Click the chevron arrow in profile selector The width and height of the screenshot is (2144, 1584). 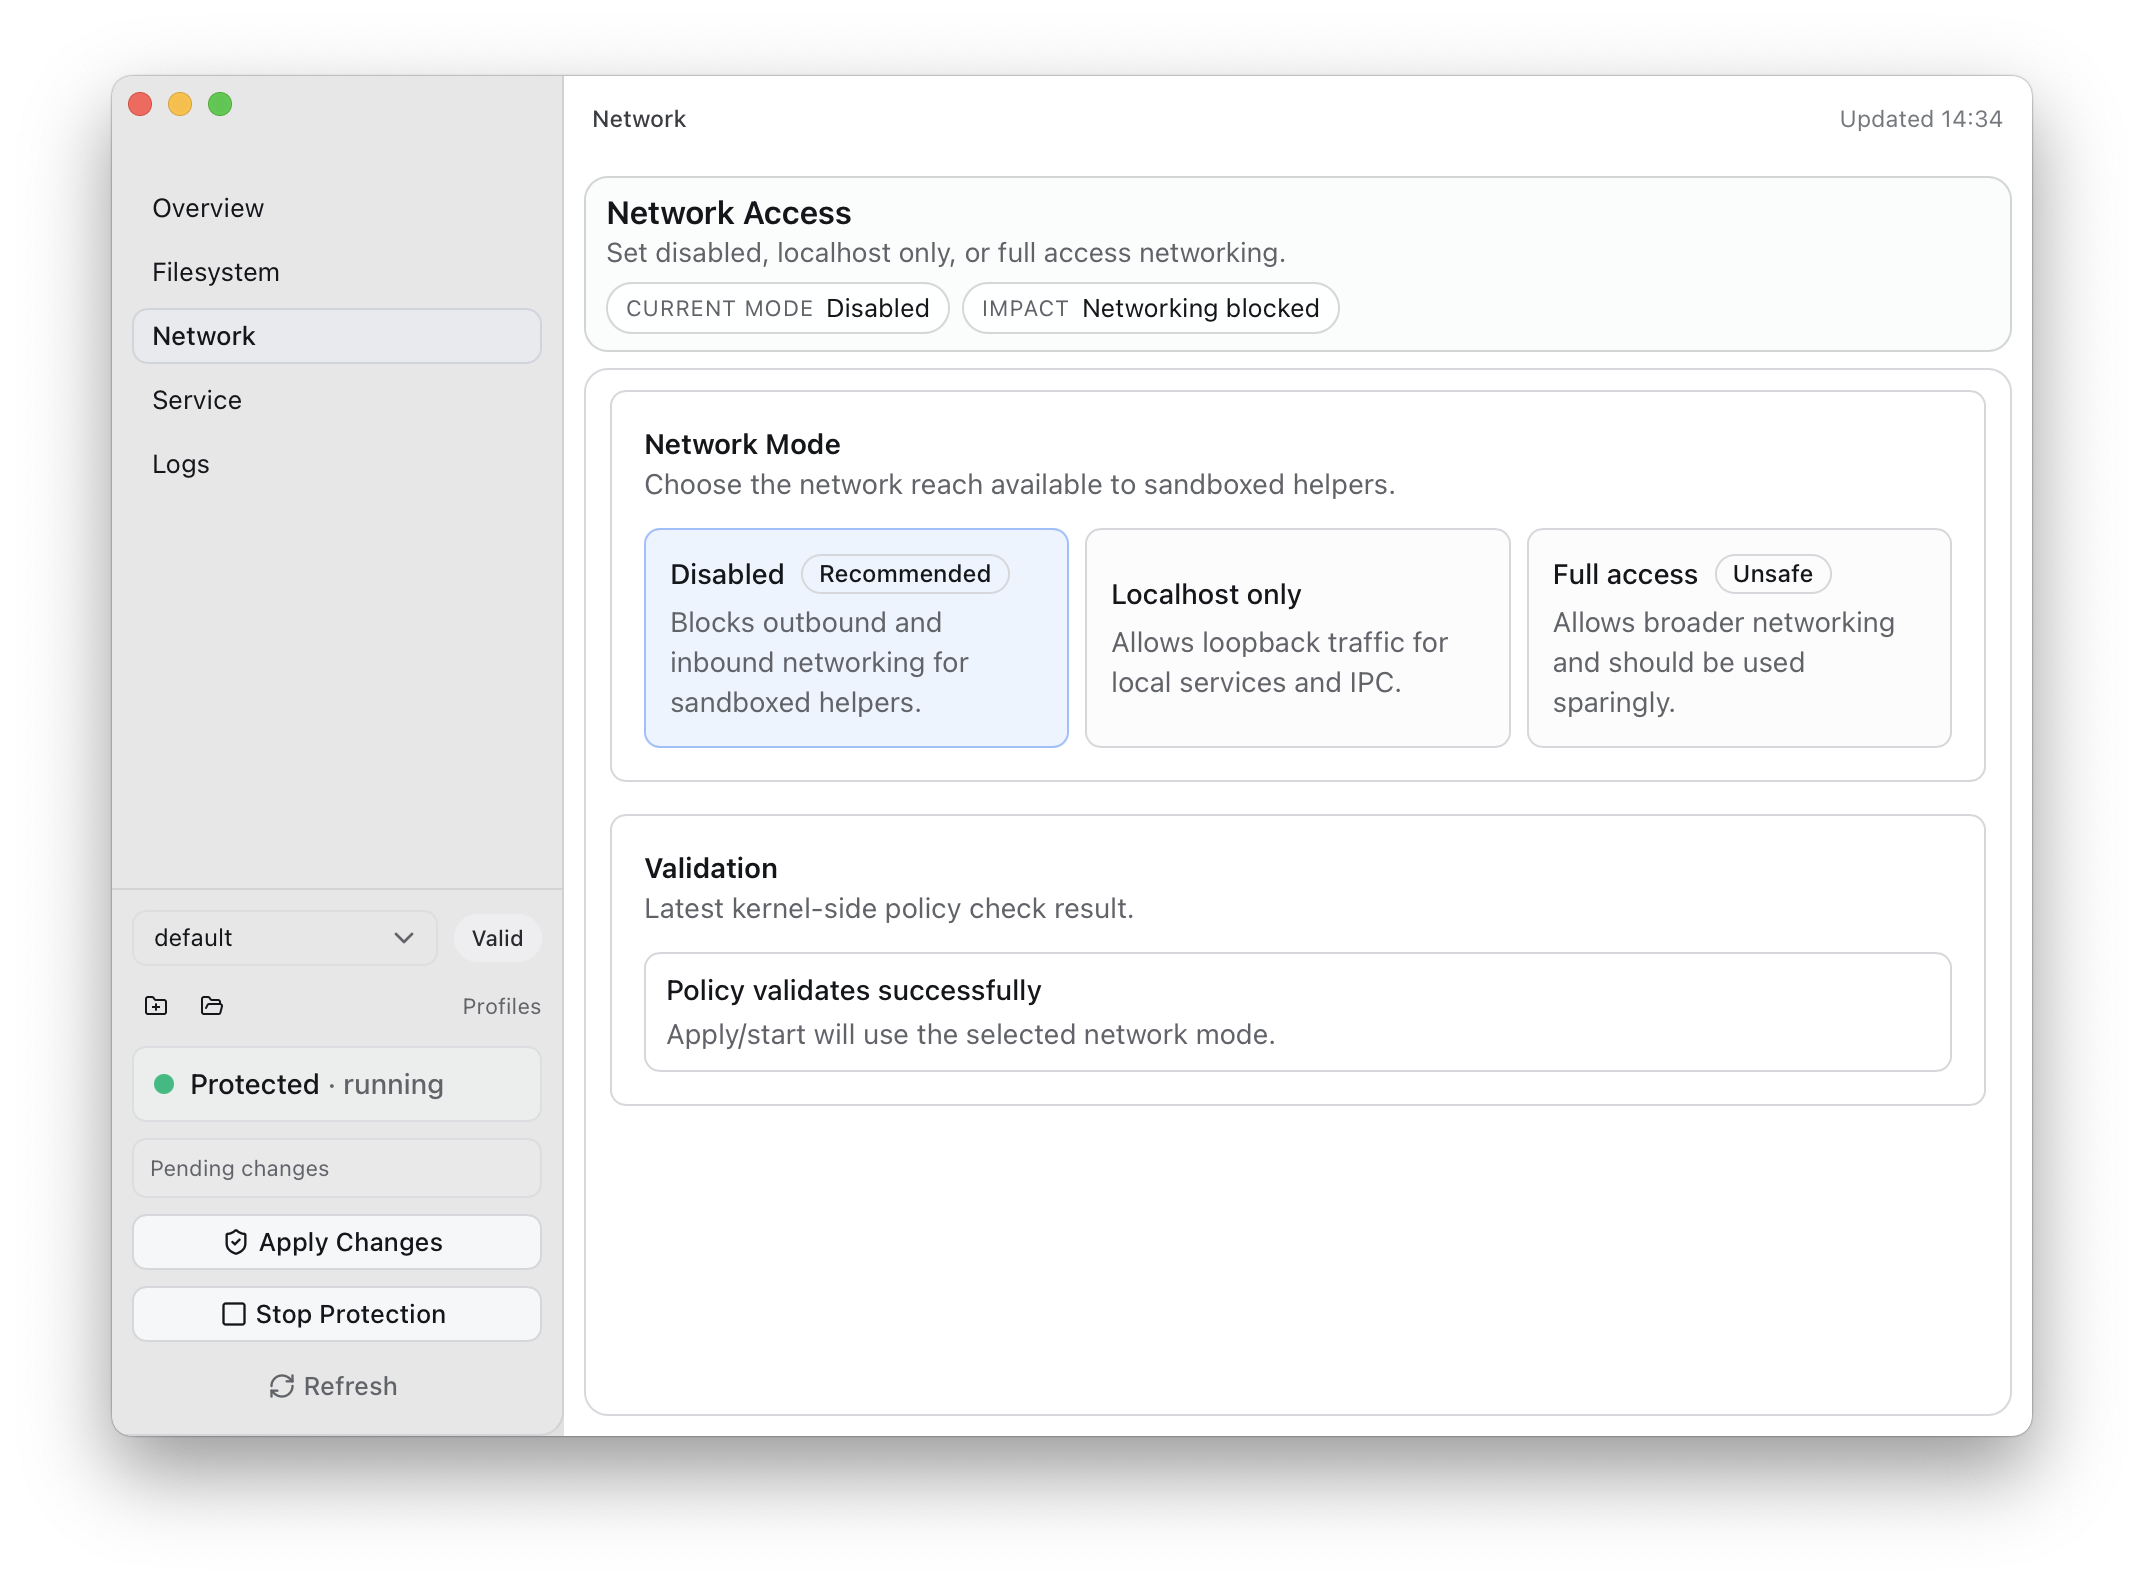coord(404,938)
